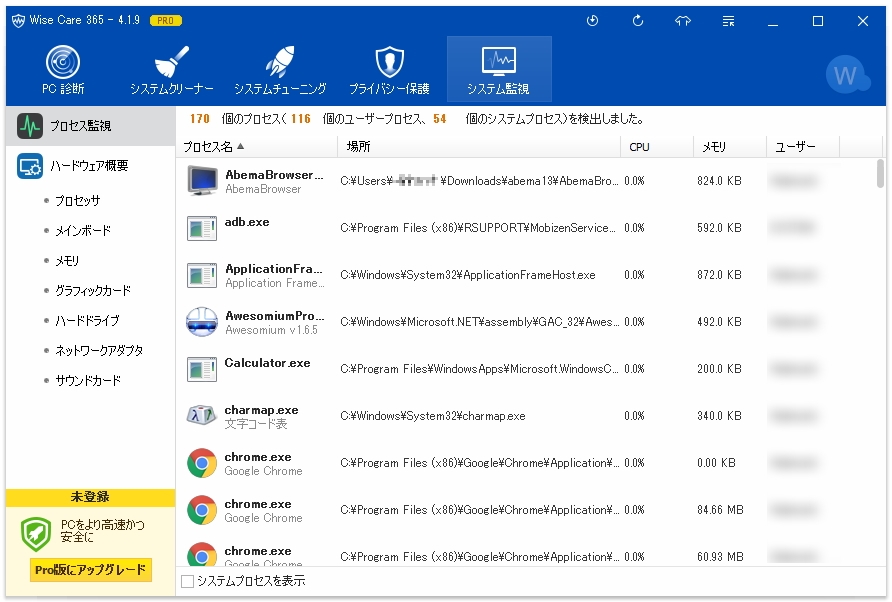Click the 340.0 KB memory value

pyautogui.click(x=719, y=416)
